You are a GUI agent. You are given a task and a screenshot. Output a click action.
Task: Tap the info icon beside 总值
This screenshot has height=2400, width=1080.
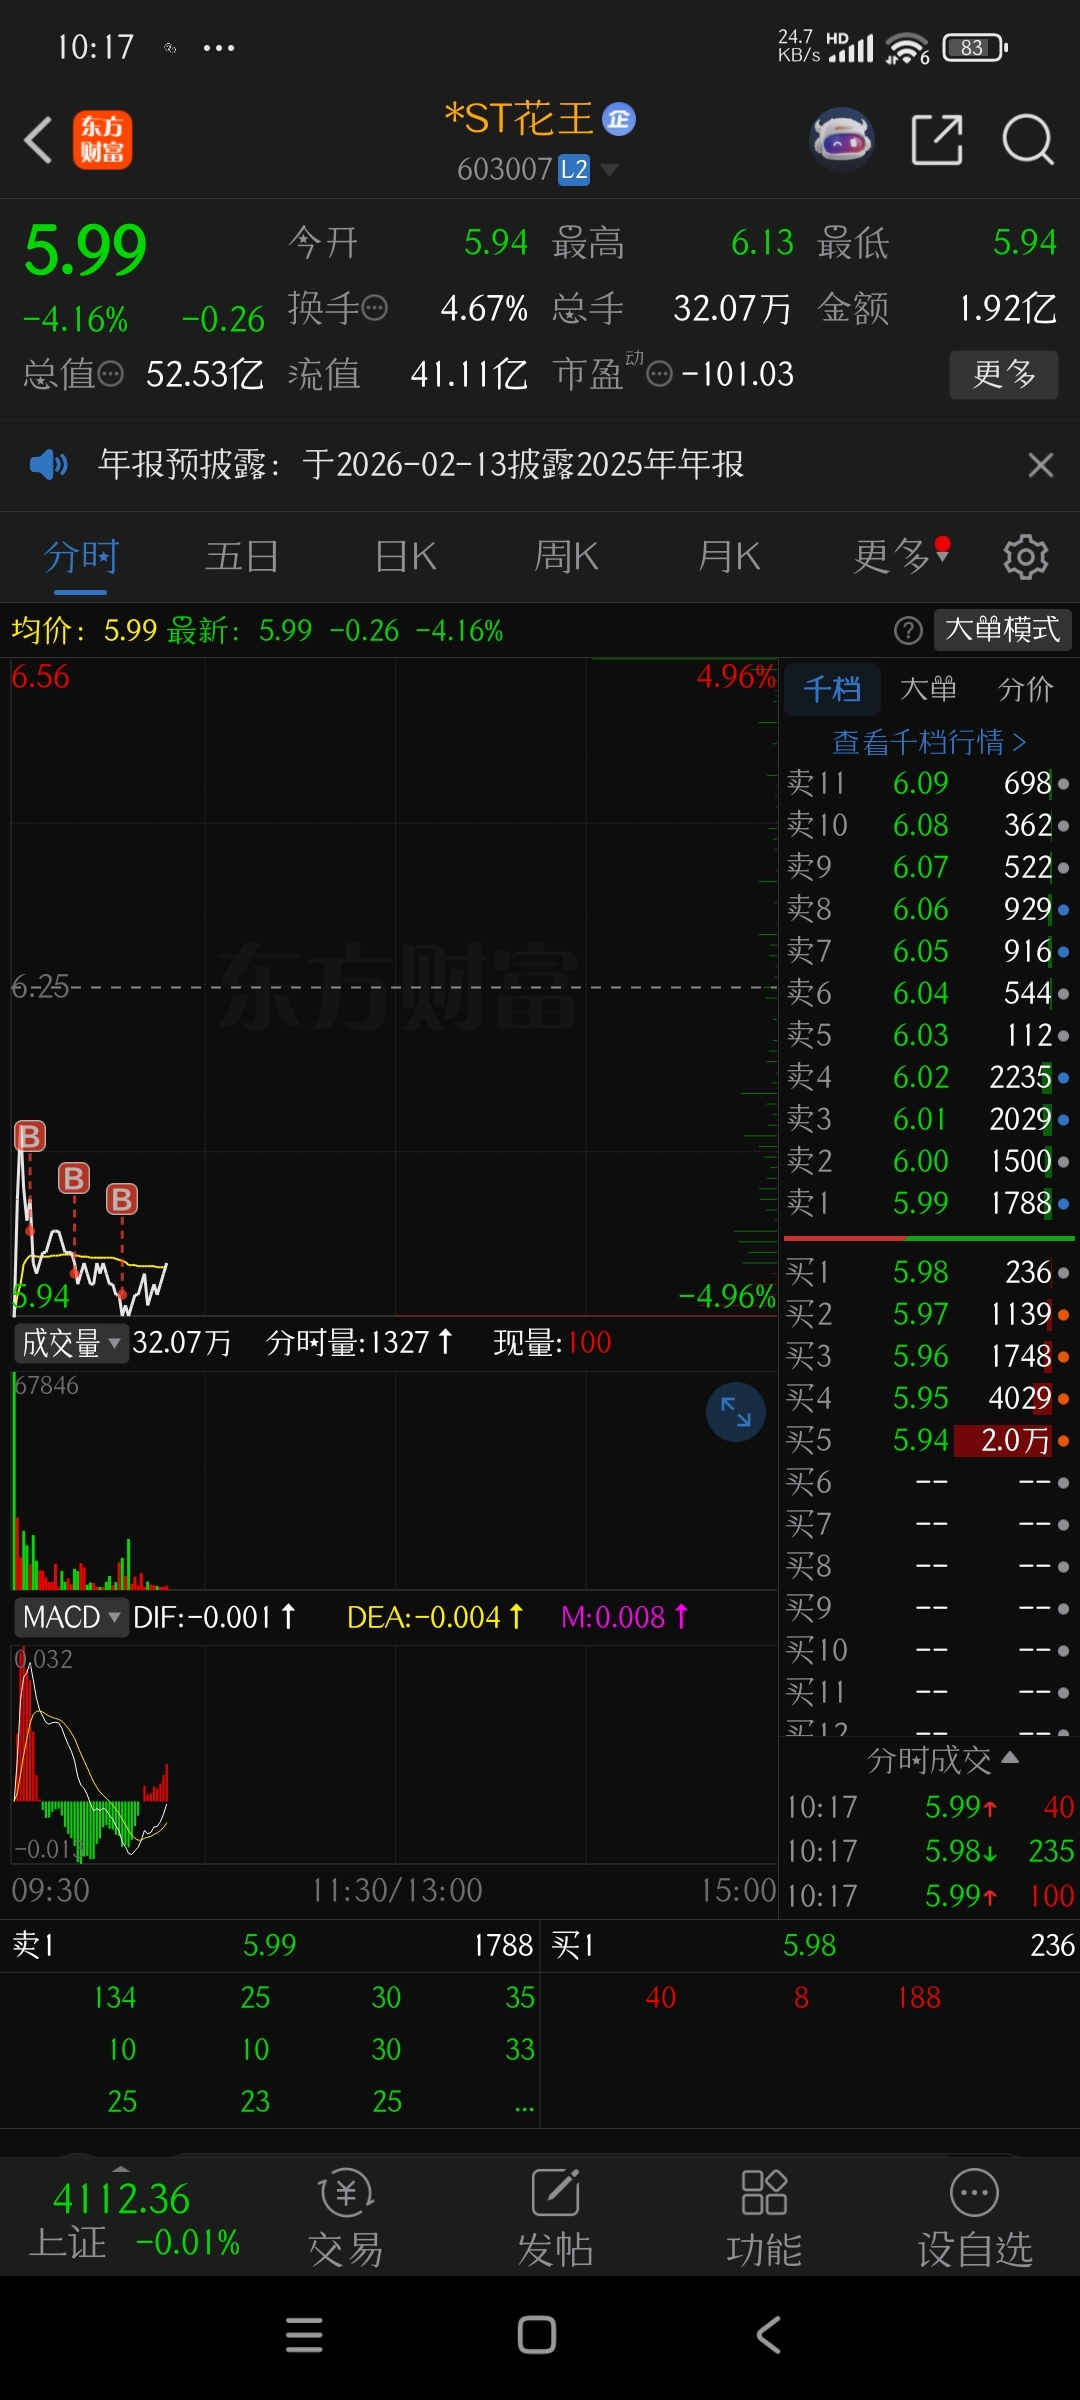110,374
